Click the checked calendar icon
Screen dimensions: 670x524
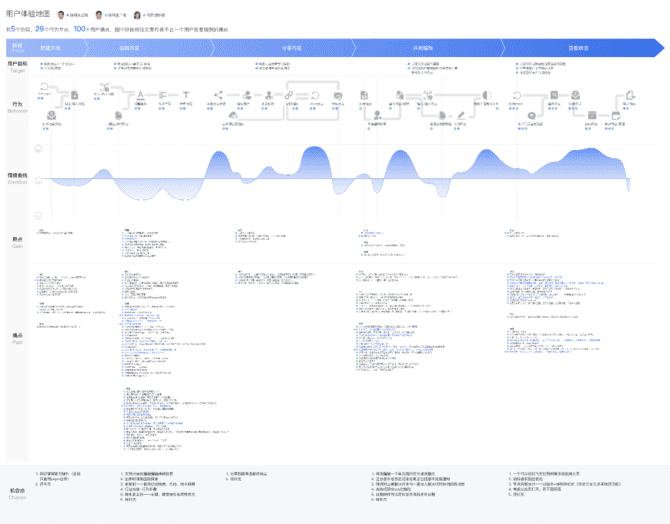pos(592,115)
